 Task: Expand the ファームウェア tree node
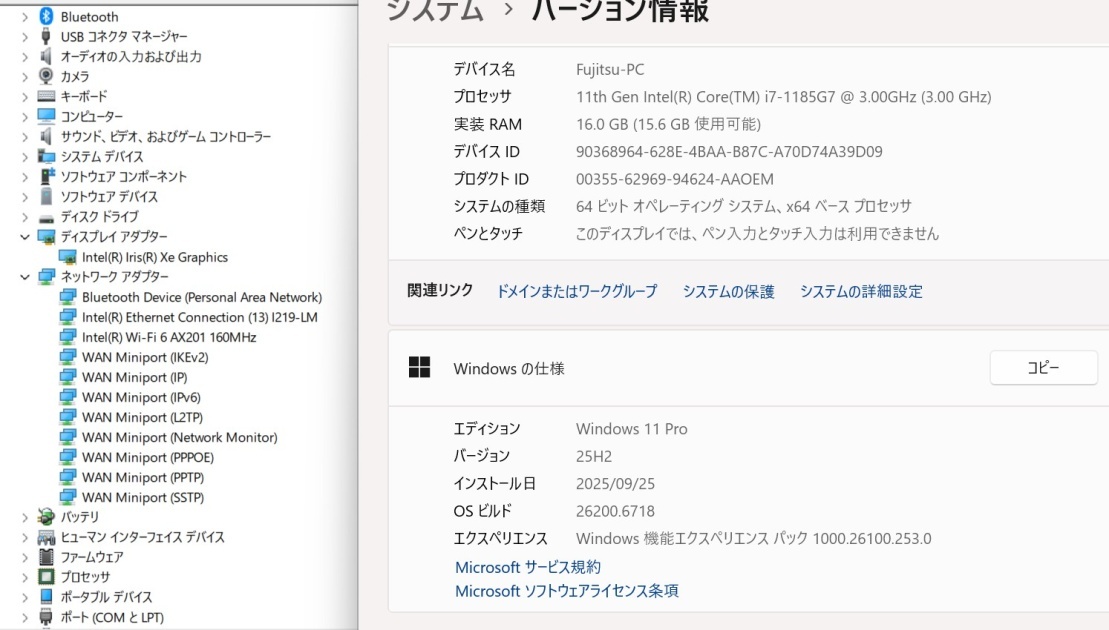pyautogui.click(x=25, y=557)
